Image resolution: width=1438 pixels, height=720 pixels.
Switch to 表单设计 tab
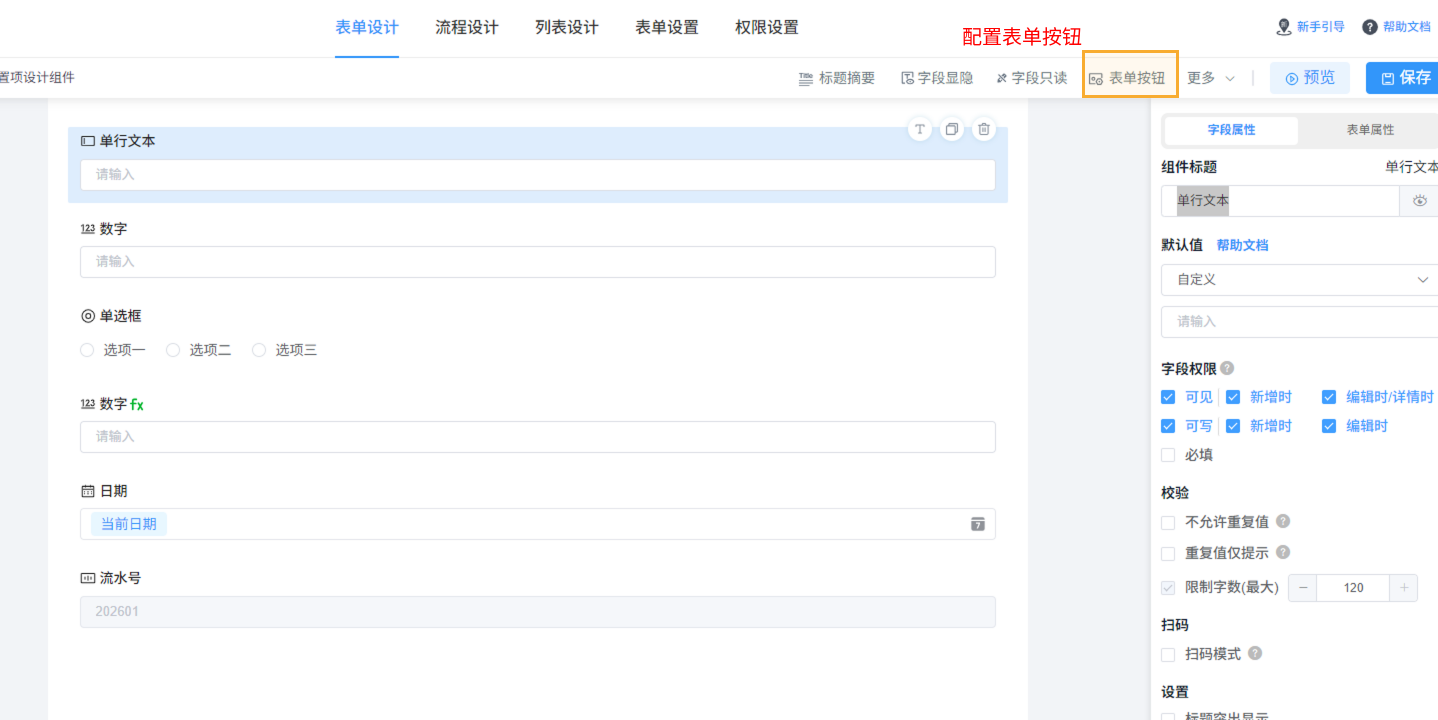tap(367, 28)
